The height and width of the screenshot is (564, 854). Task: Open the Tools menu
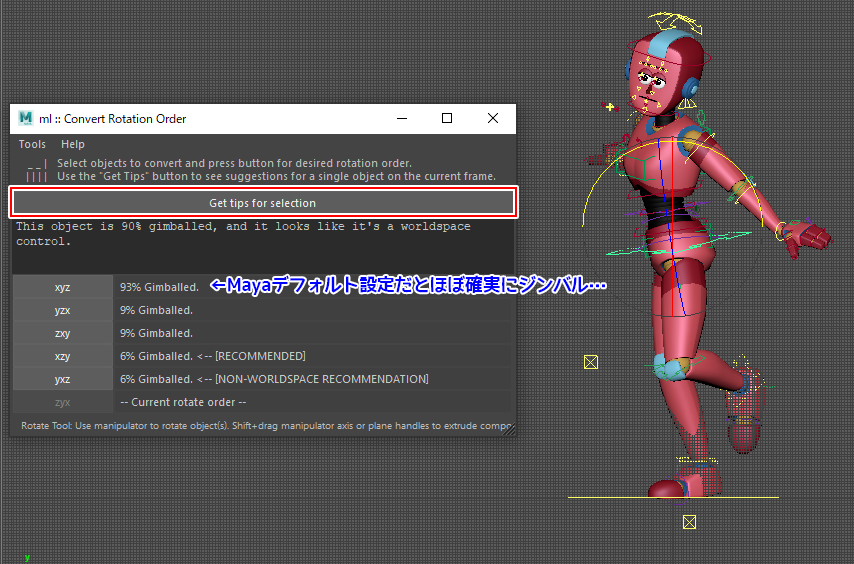[32, 145]
